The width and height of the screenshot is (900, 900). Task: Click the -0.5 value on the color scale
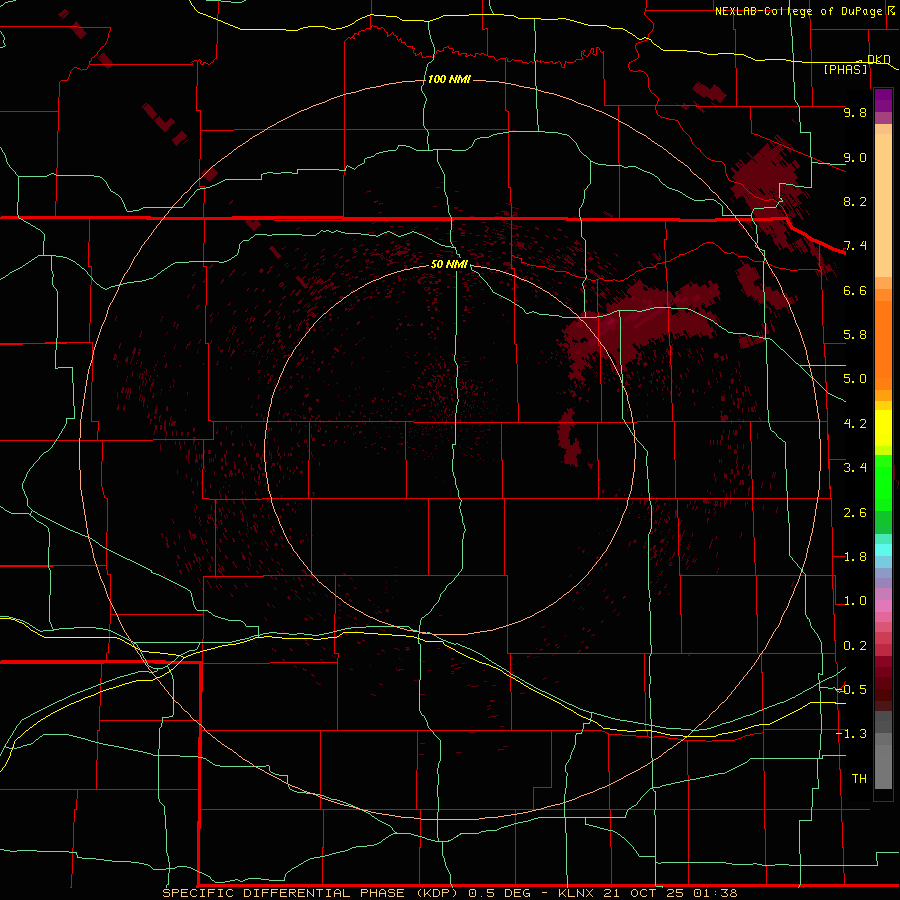(x=852, y=690)
